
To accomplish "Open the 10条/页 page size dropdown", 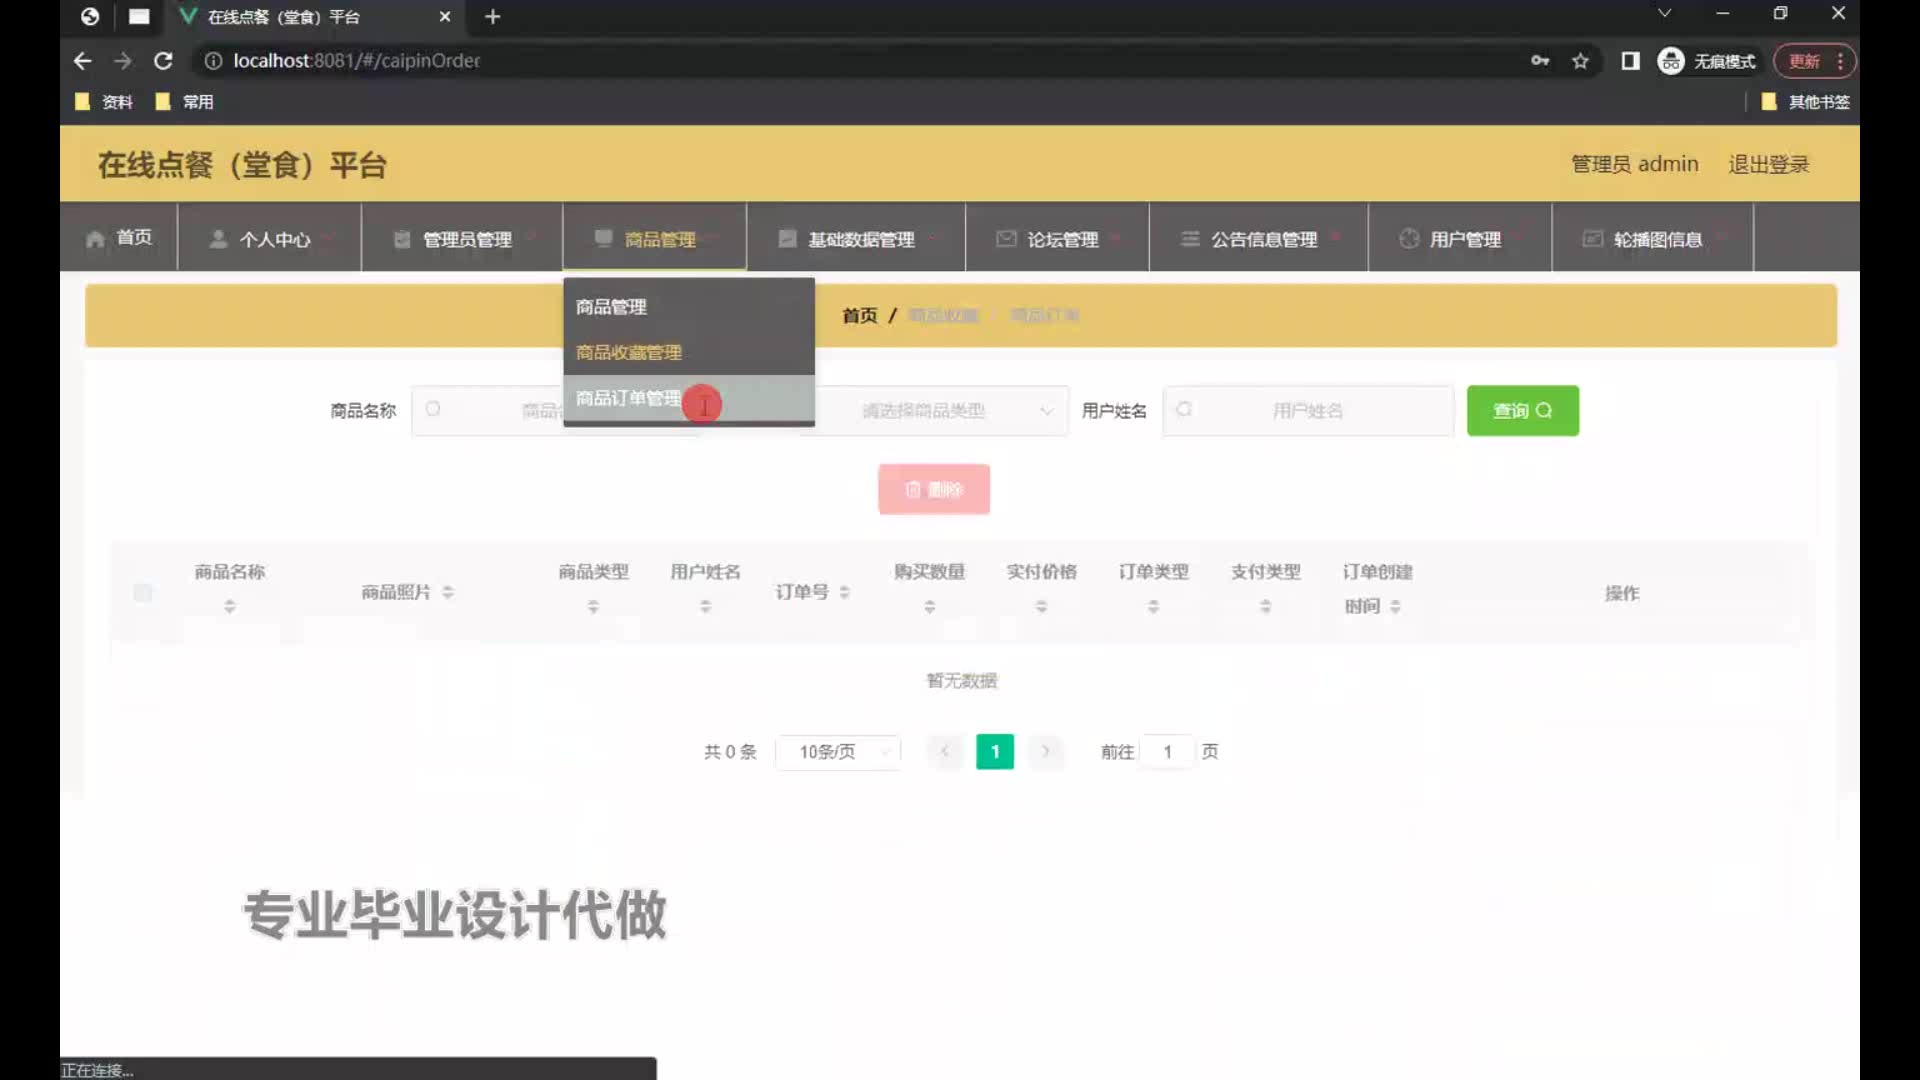I will click(x=838, y=752).
